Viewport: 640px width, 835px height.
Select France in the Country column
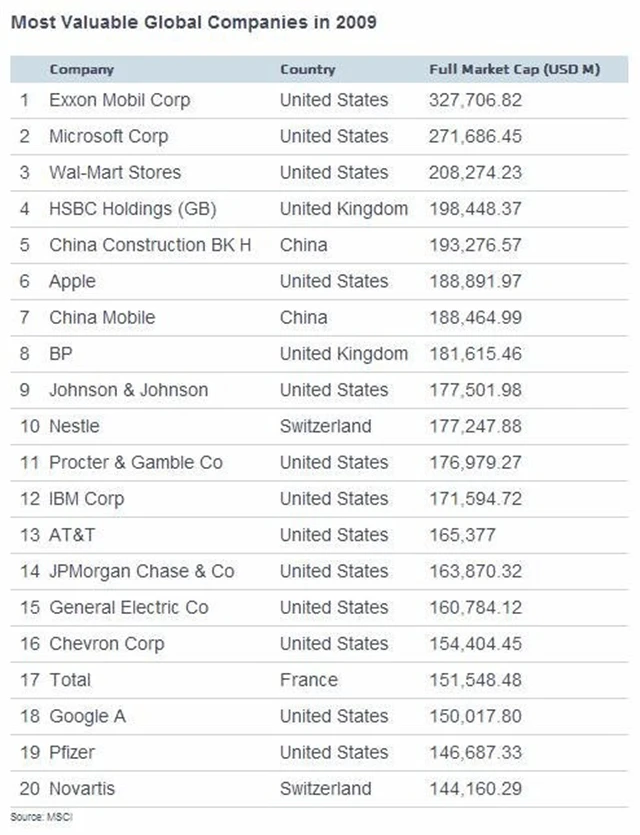[x=308, y=680]
